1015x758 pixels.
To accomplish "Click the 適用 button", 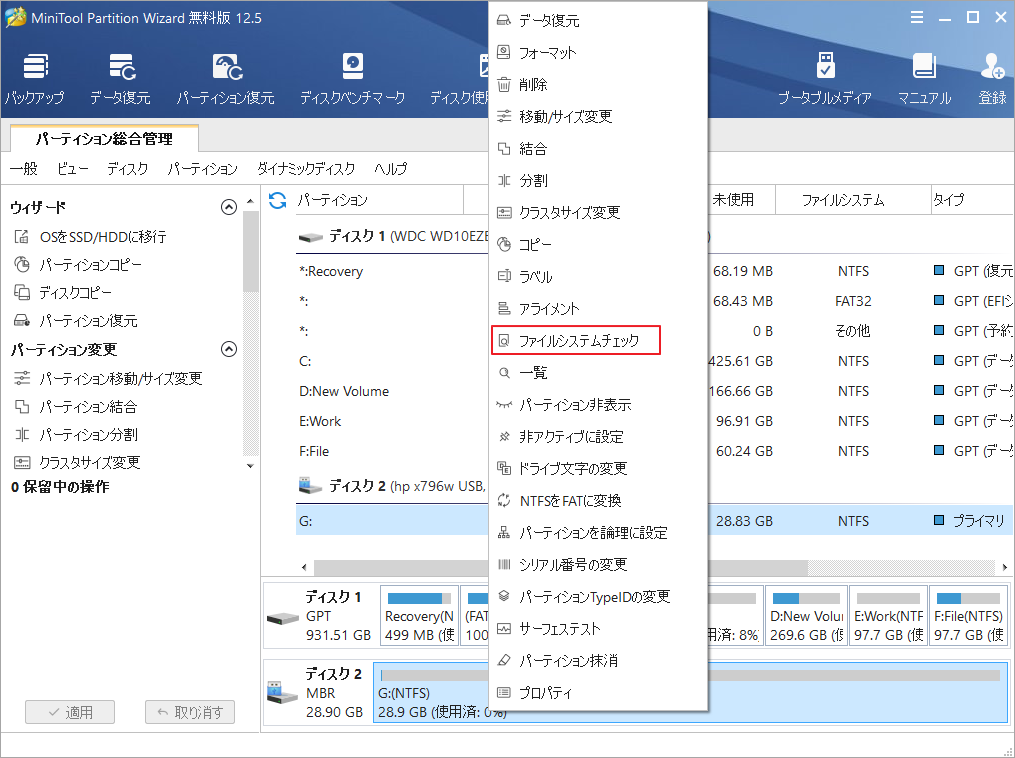I will click(x=70, y=712).
